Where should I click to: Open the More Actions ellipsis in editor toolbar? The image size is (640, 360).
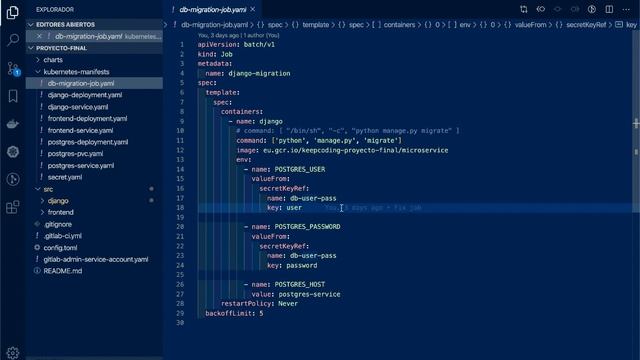pyautogui.click(x=626, y=9)
